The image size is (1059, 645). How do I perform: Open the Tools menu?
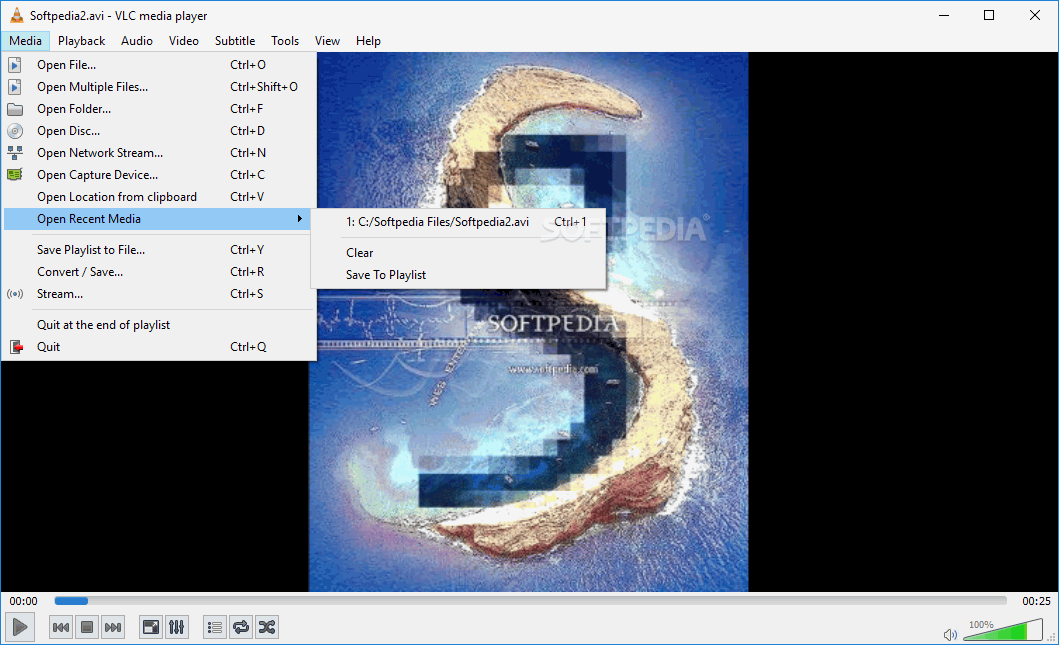pos(285,41)
